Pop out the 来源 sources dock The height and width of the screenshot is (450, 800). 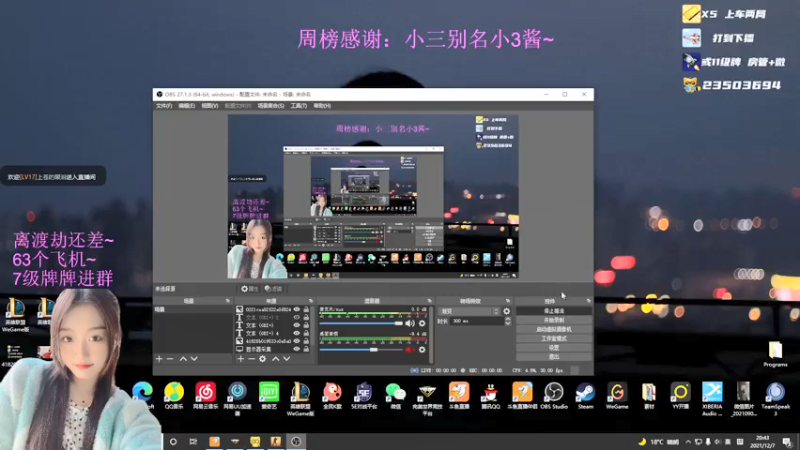pos(311,301)
